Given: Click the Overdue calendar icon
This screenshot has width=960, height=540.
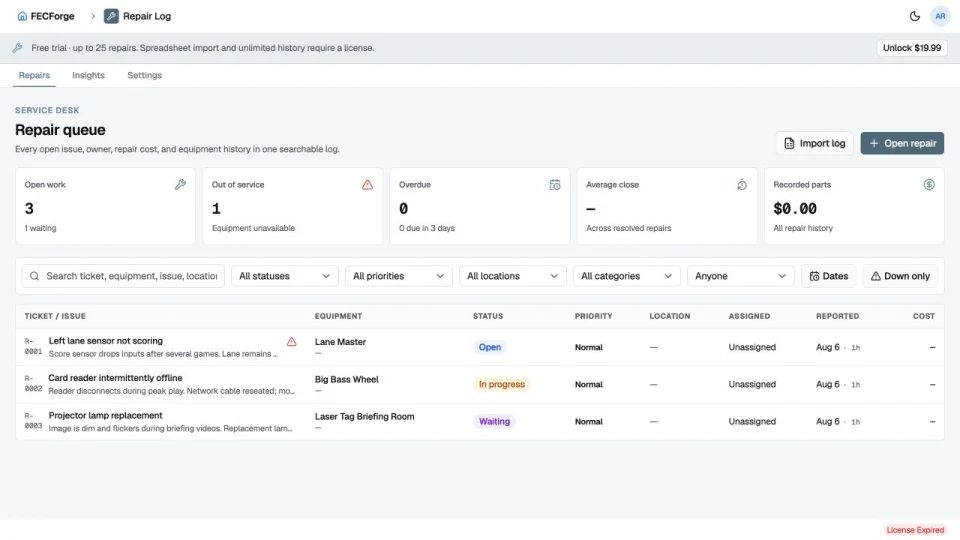Looking at the screenshot, I should [555, 184].
